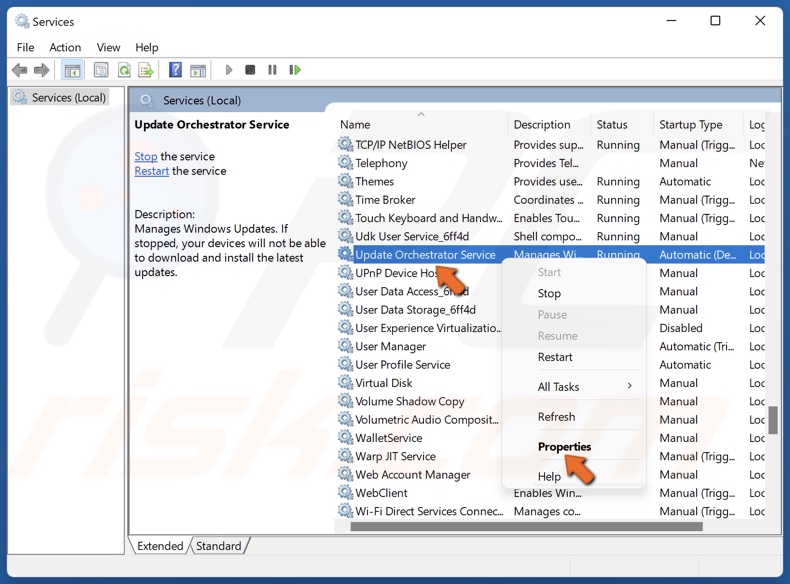Image resolution: width=790 pixels, height=584 pixels.
Task: Switch to the Standard tab
Action: pos(219,546)
